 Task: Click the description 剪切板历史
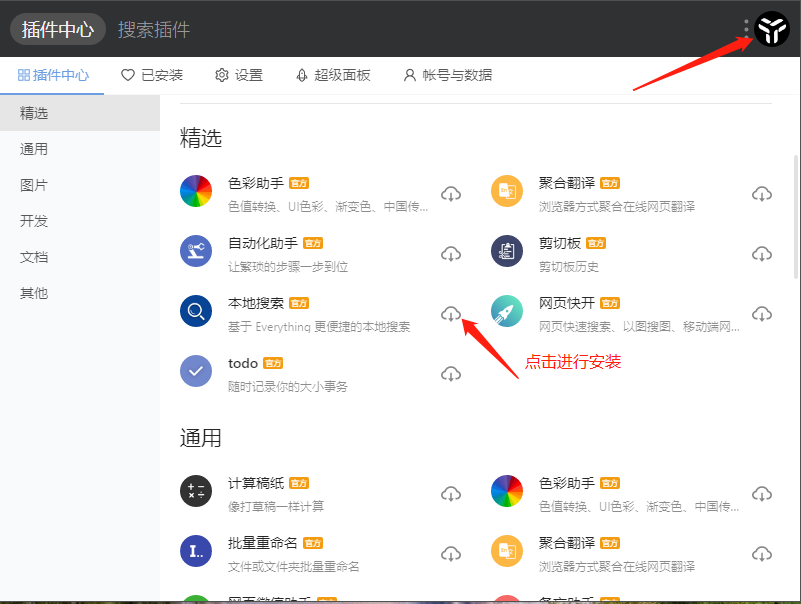(x=569, y=267)
